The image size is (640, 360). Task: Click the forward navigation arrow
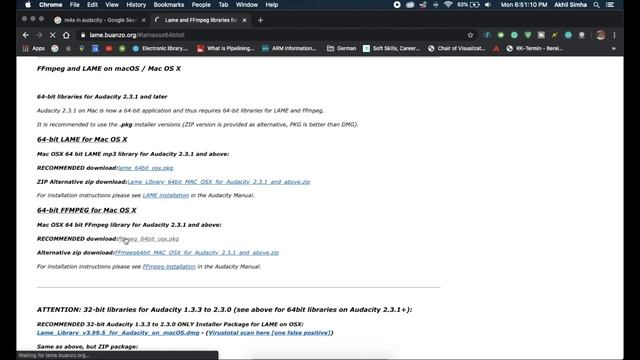[x=39, y=36]
